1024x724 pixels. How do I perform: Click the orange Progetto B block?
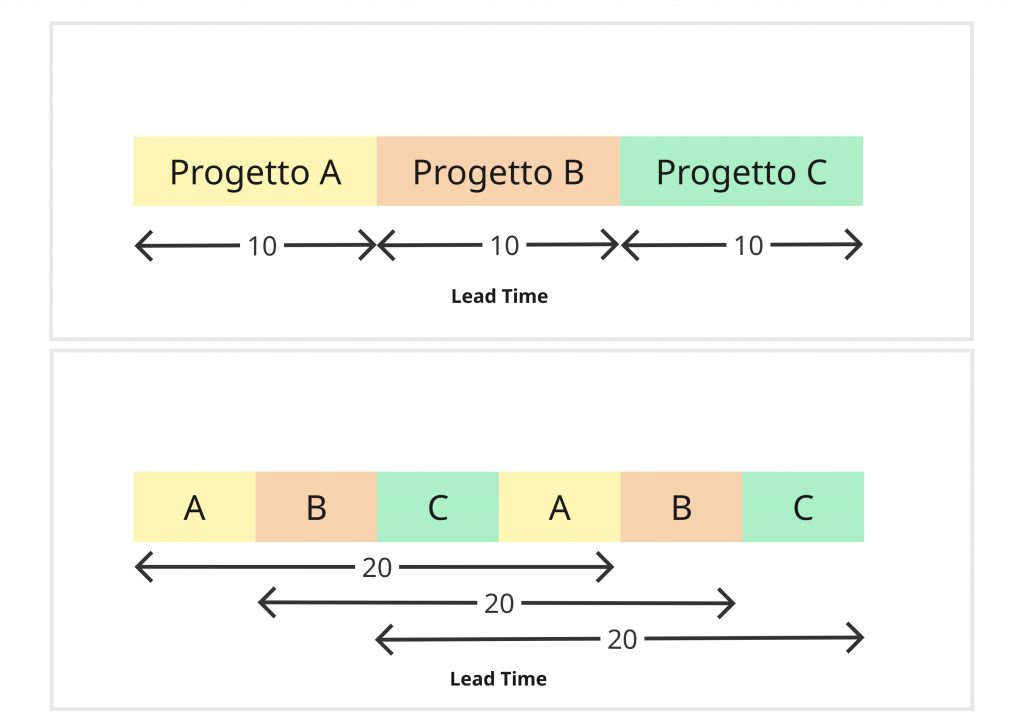click(x=498, y=172)
